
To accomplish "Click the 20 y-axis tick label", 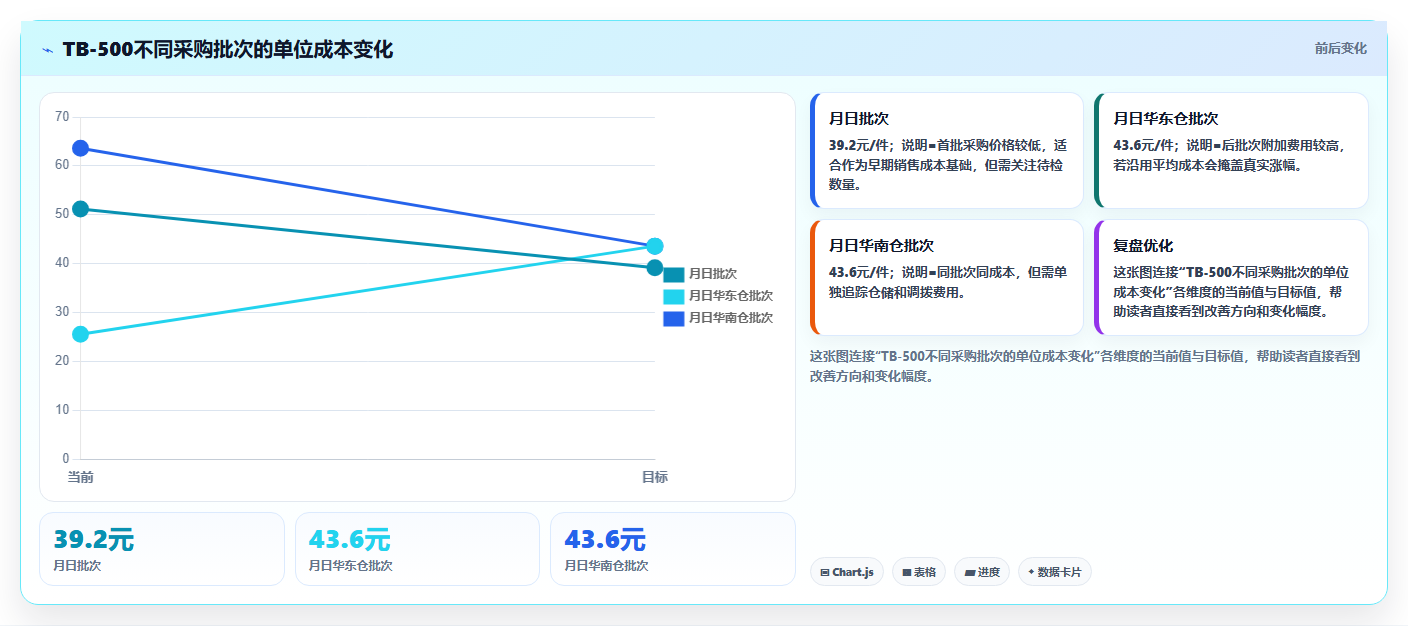I will [x=62, y=361].
